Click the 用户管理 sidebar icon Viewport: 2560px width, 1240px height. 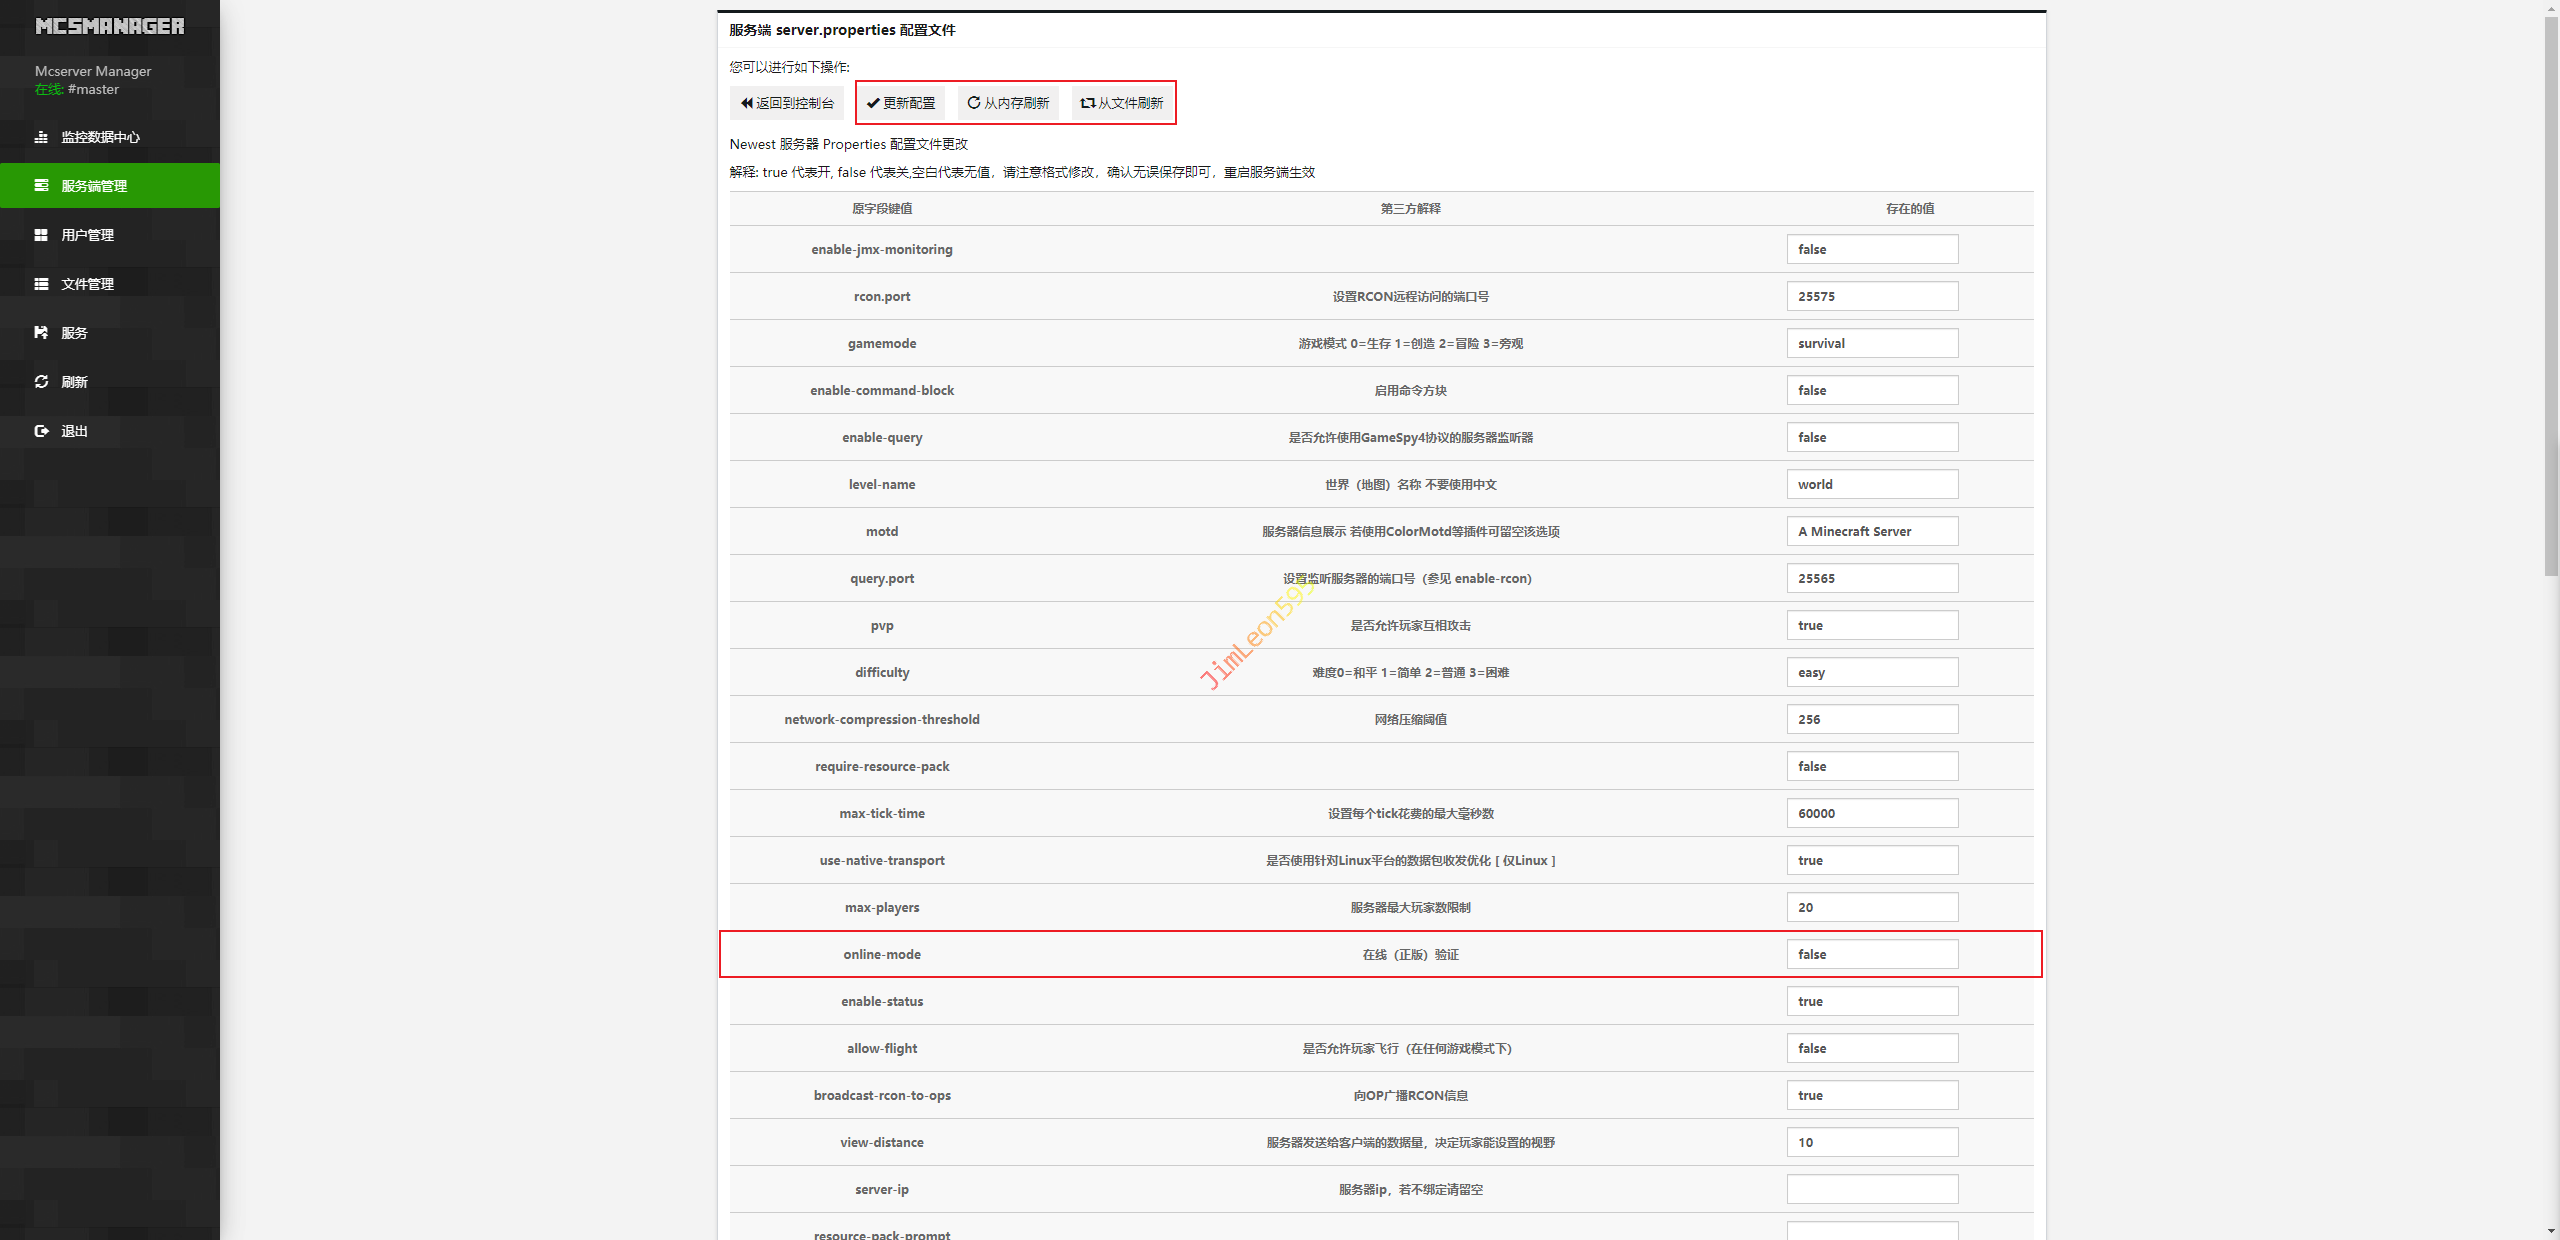pyautogui.click(x=41, y=235)
